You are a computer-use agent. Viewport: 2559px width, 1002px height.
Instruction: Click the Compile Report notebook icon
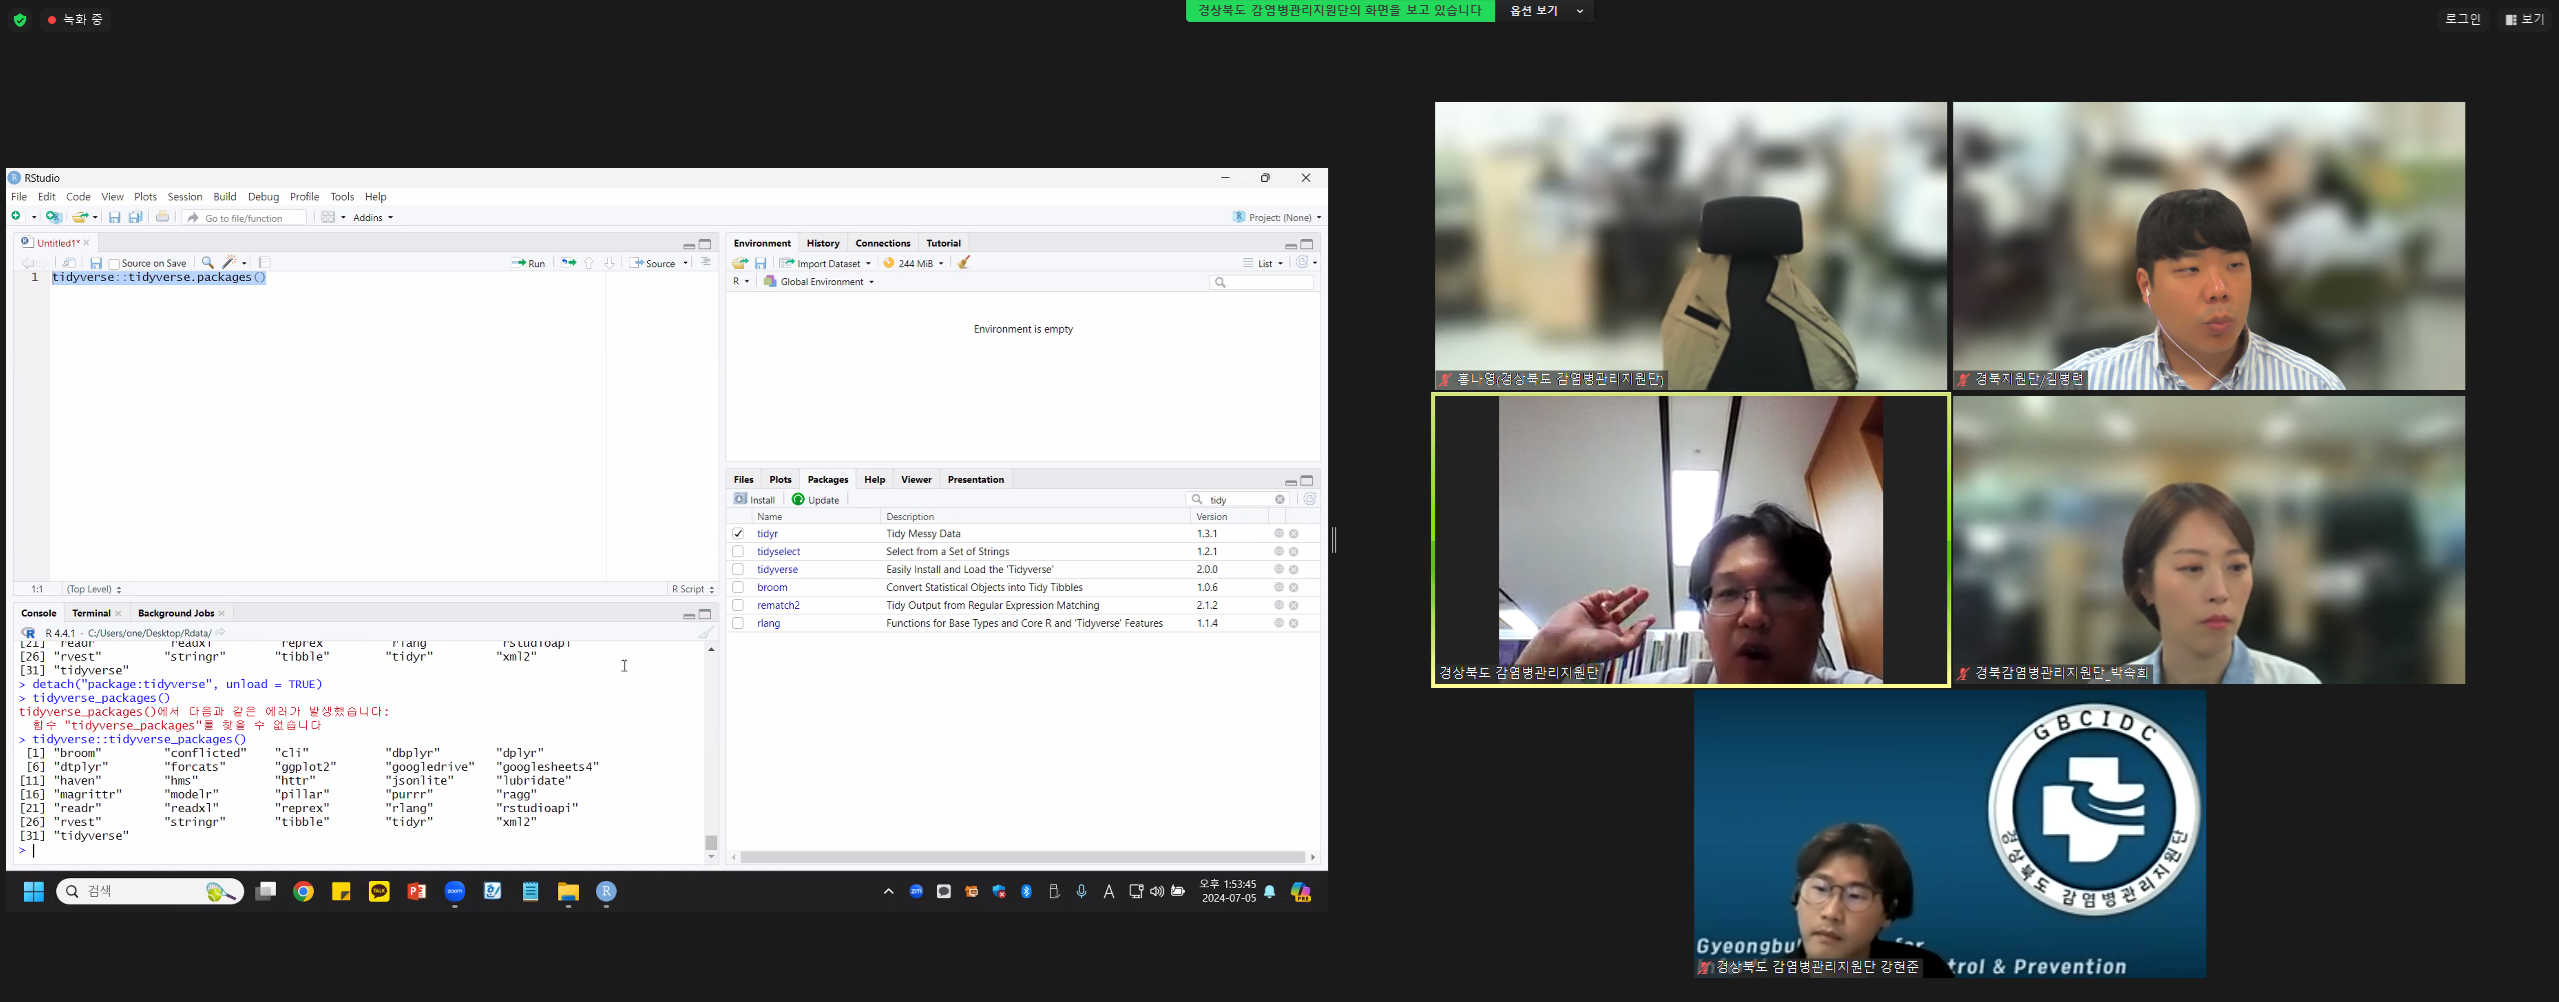(265, 263)
